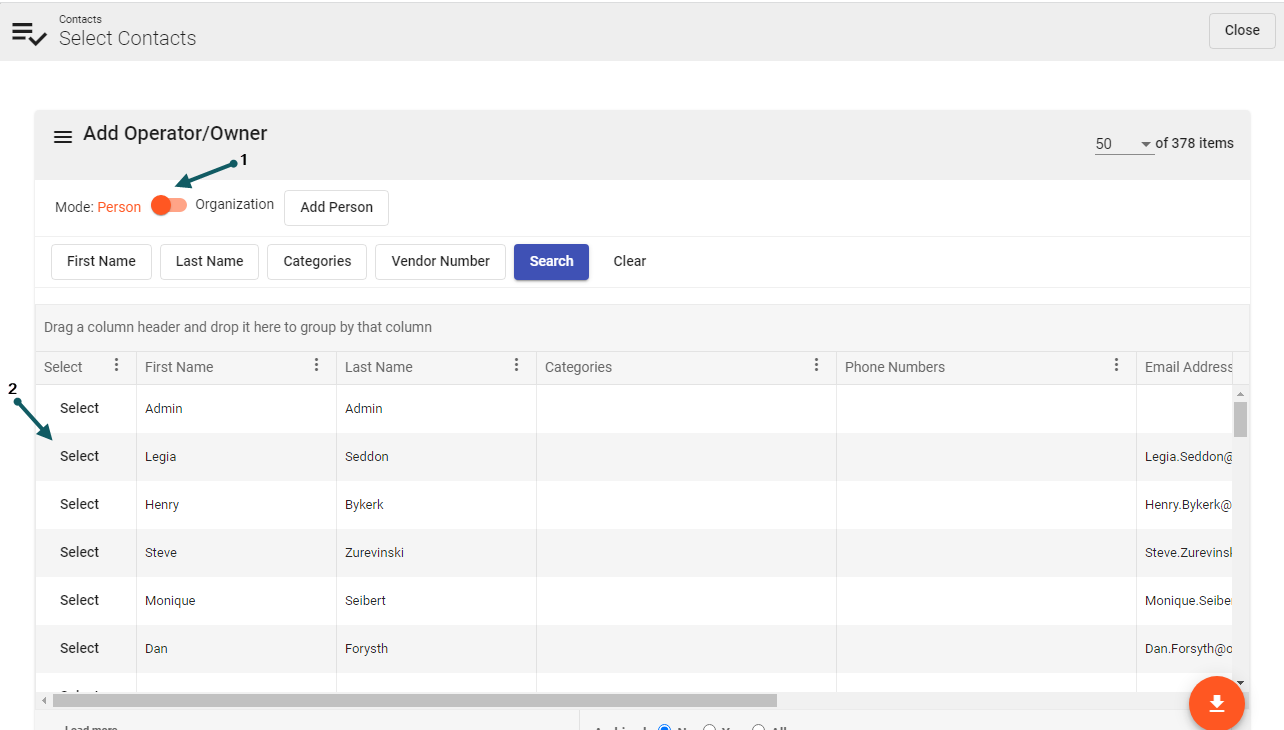Screen dimensions: 1284x730
Task: Open the First Name column options menu
Action: click(x=317, y=365)
